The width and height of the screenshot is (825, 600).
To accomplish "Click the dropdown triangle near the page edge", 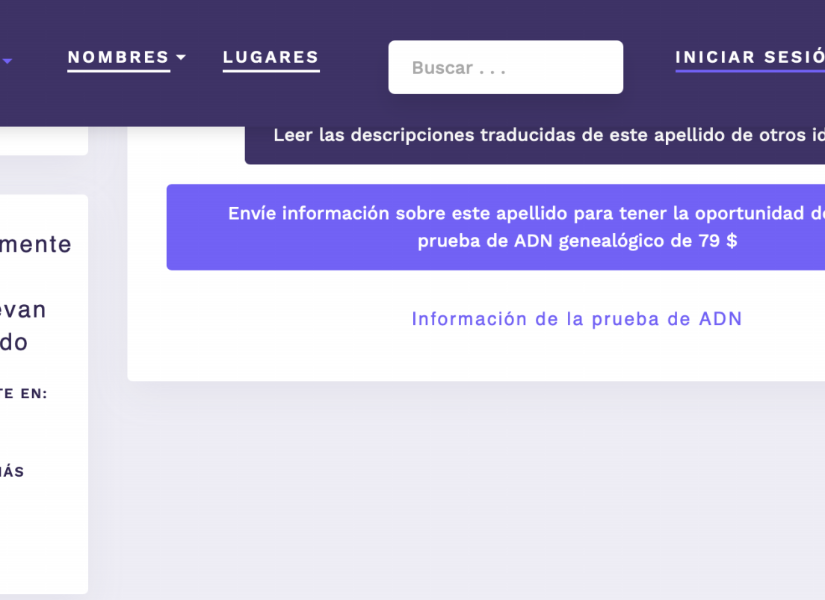I will pyautogui.click(x=8, y=60).
